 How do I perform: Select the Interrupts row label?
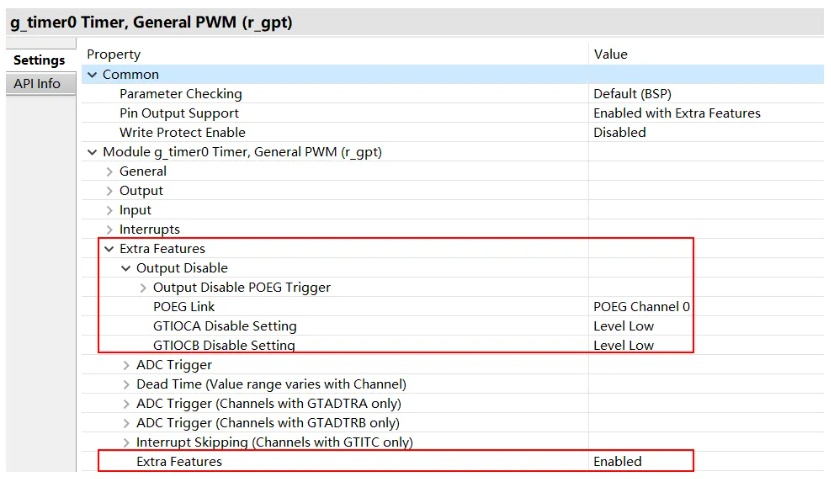pyautogui.click(x=149, y=229)
